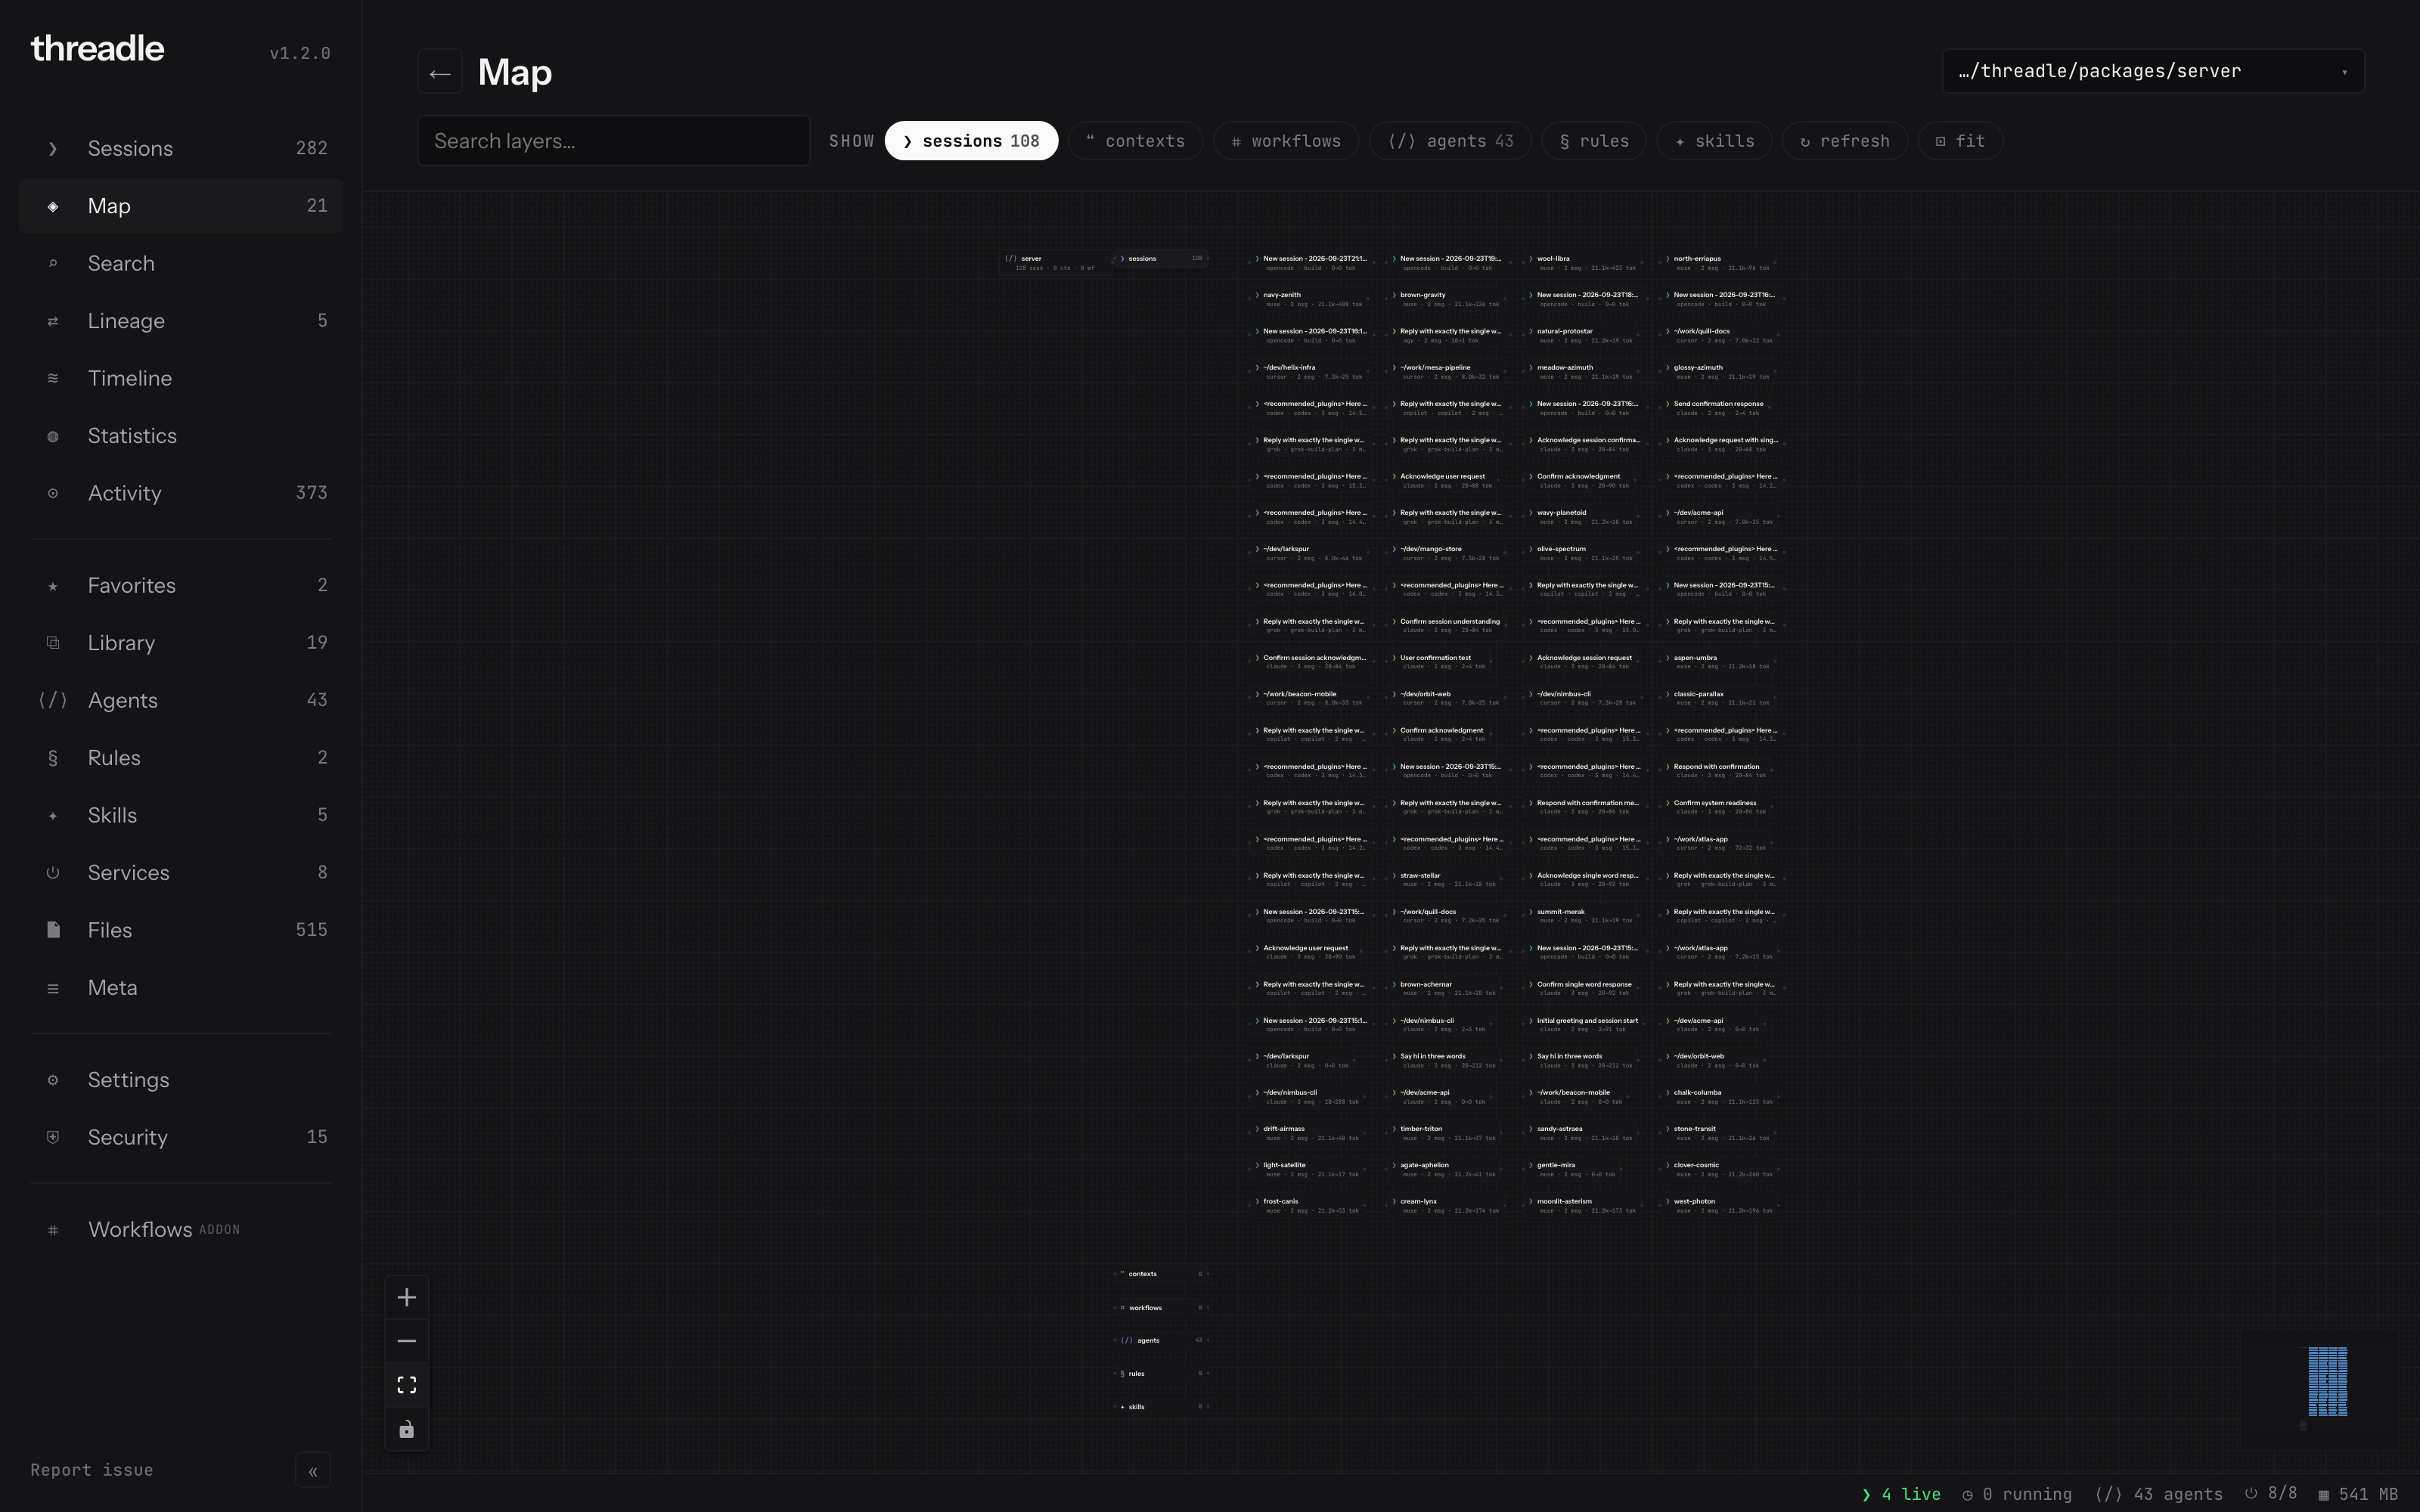Open Library section
Viewport: 2420px width, 1512px height.
click(x=180, y=643)
